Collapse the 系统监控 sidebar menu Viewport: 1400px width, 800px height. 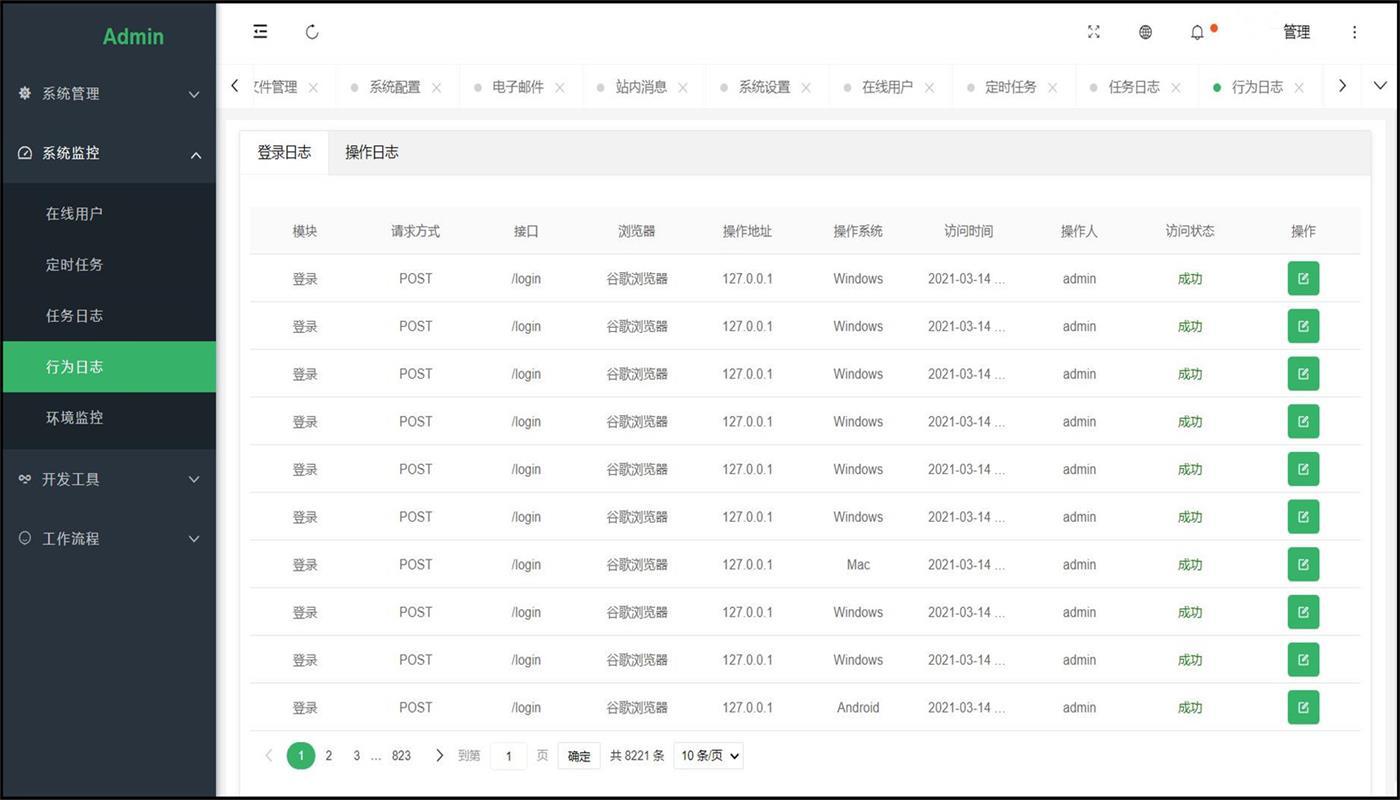pos(108,154)
